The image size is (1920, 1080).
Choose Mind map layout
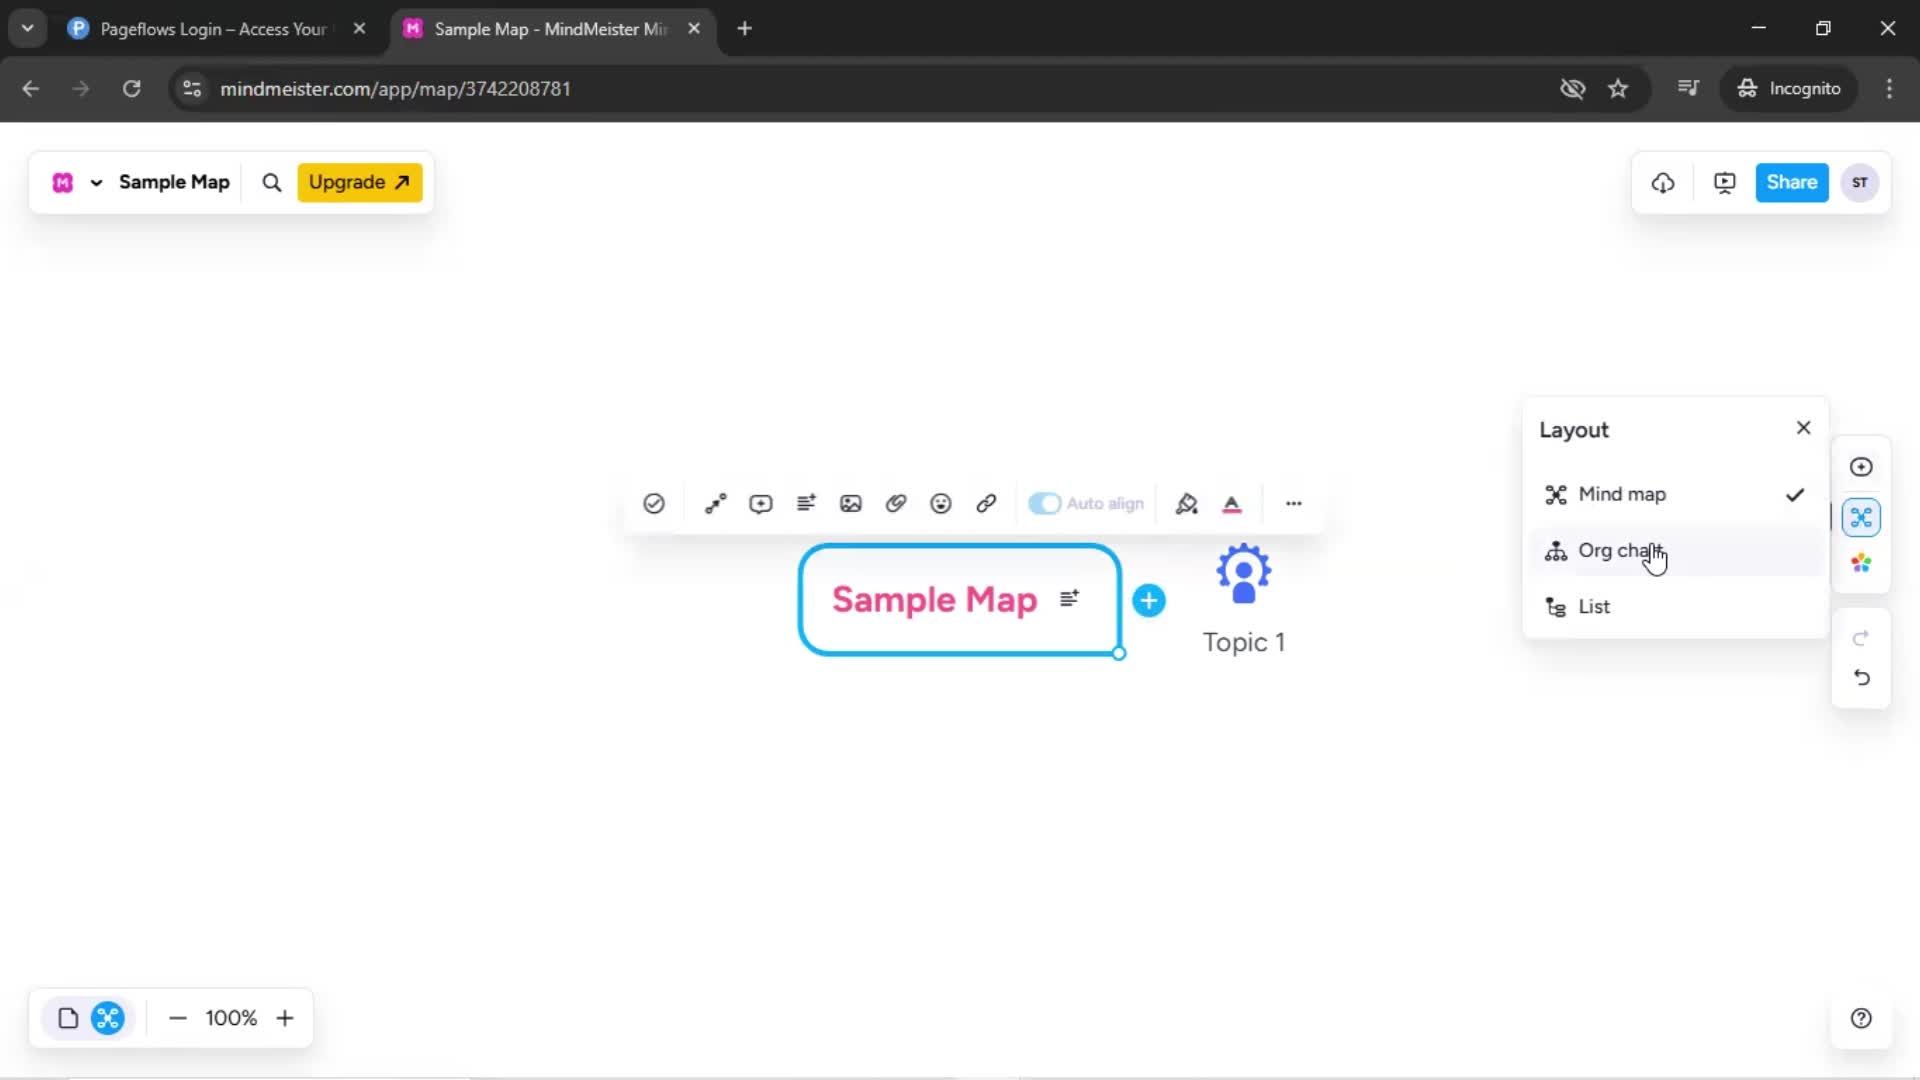tap(1676, 494)
